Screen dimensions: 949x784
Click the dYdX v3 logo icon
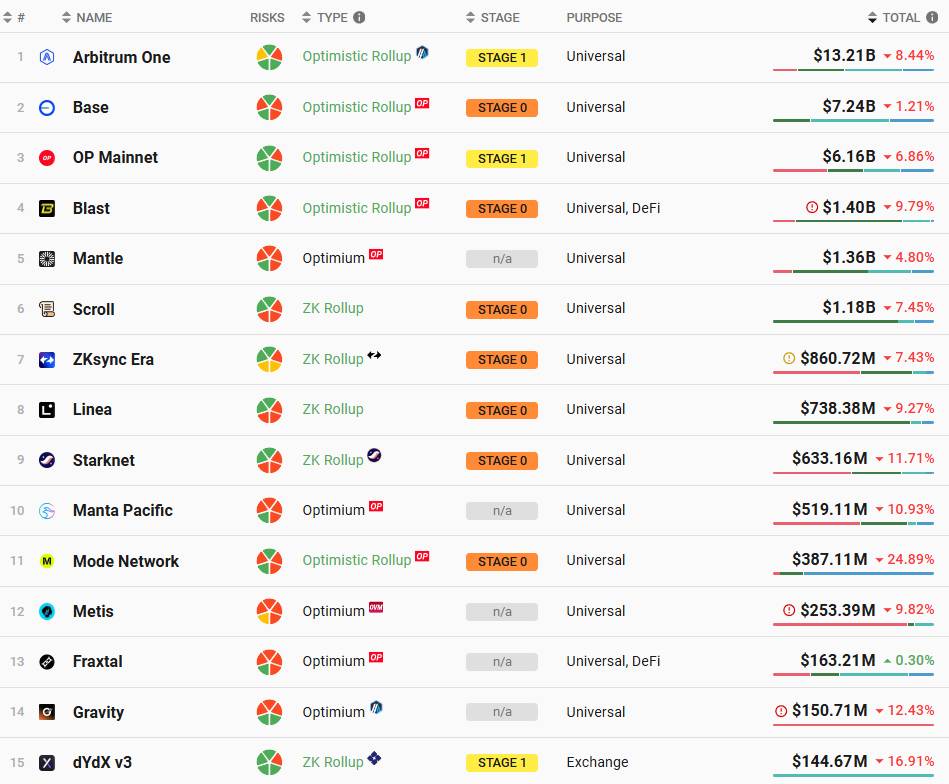tap(47, 763)
